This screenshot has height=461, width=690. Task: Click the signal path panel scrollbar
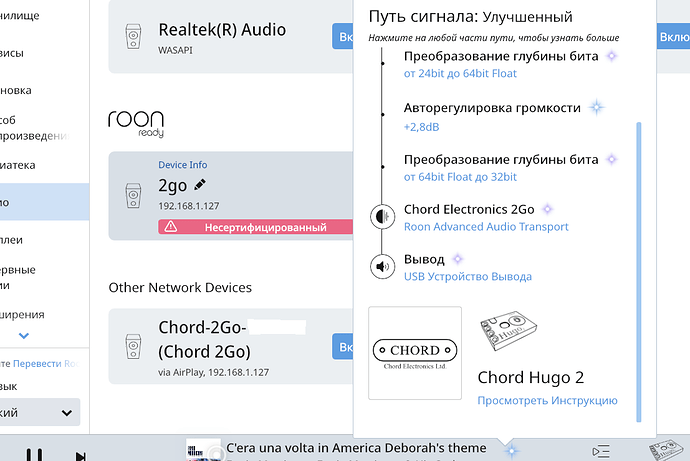pyautogui.click(x=639, y=272)
